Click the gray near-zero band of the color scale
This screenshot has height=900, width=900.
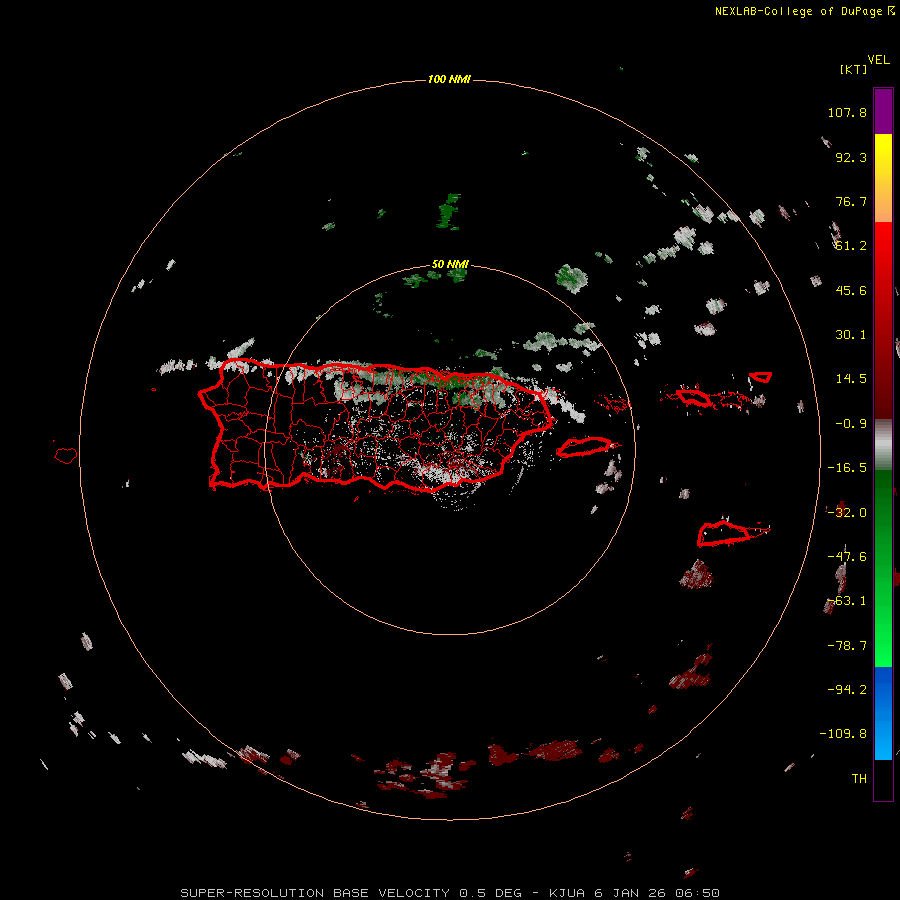883,445
